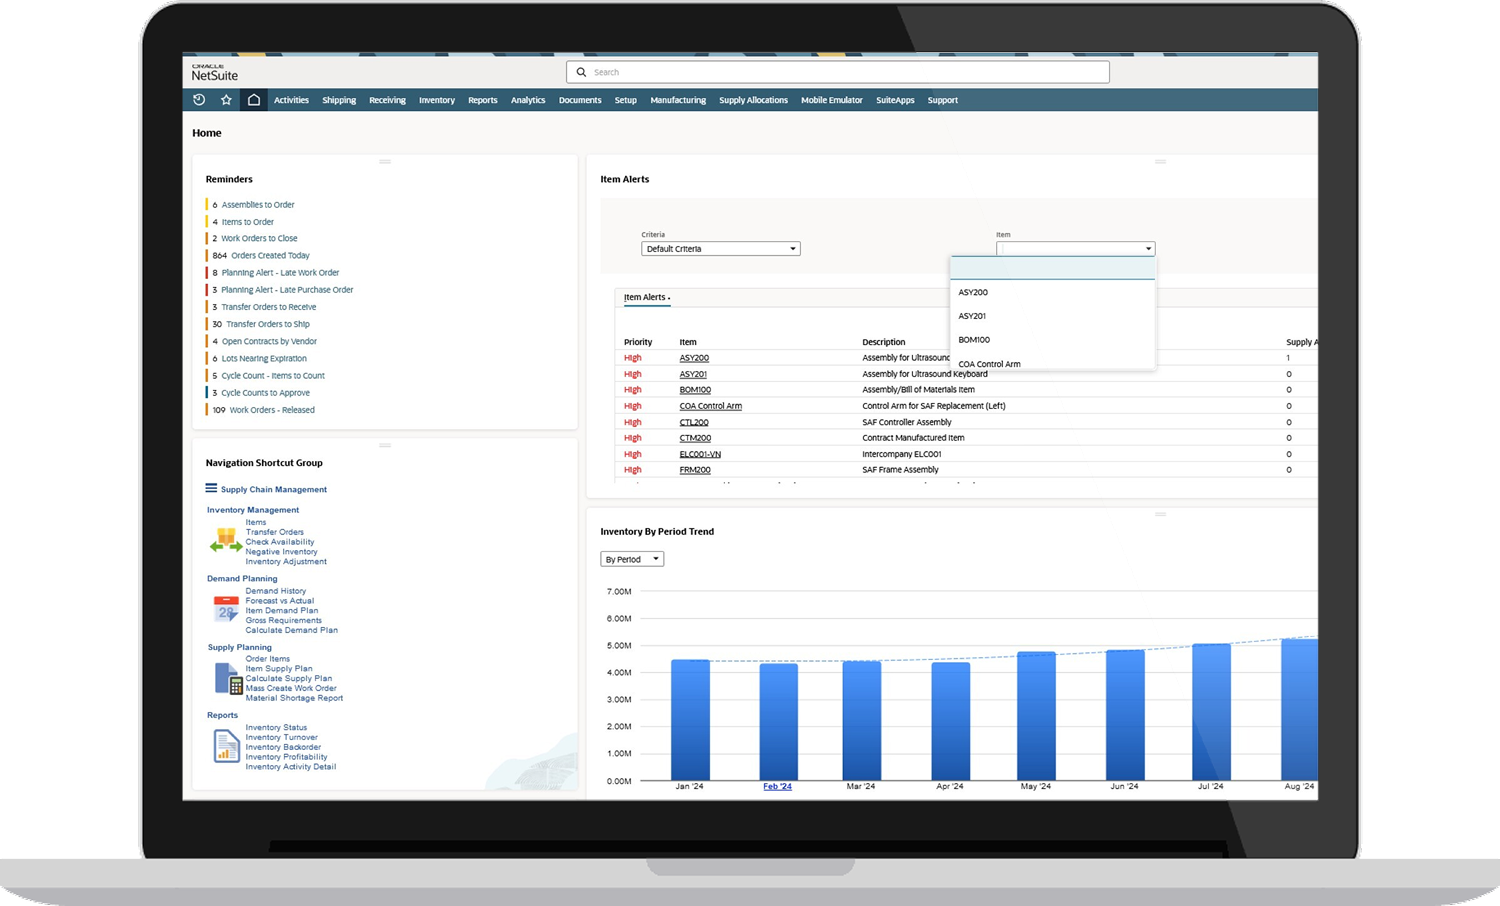Image resolution: width=1500 pixels, height=906 pixels.
Task: Open the Criteria dropdown
Action: pos(721,249)
